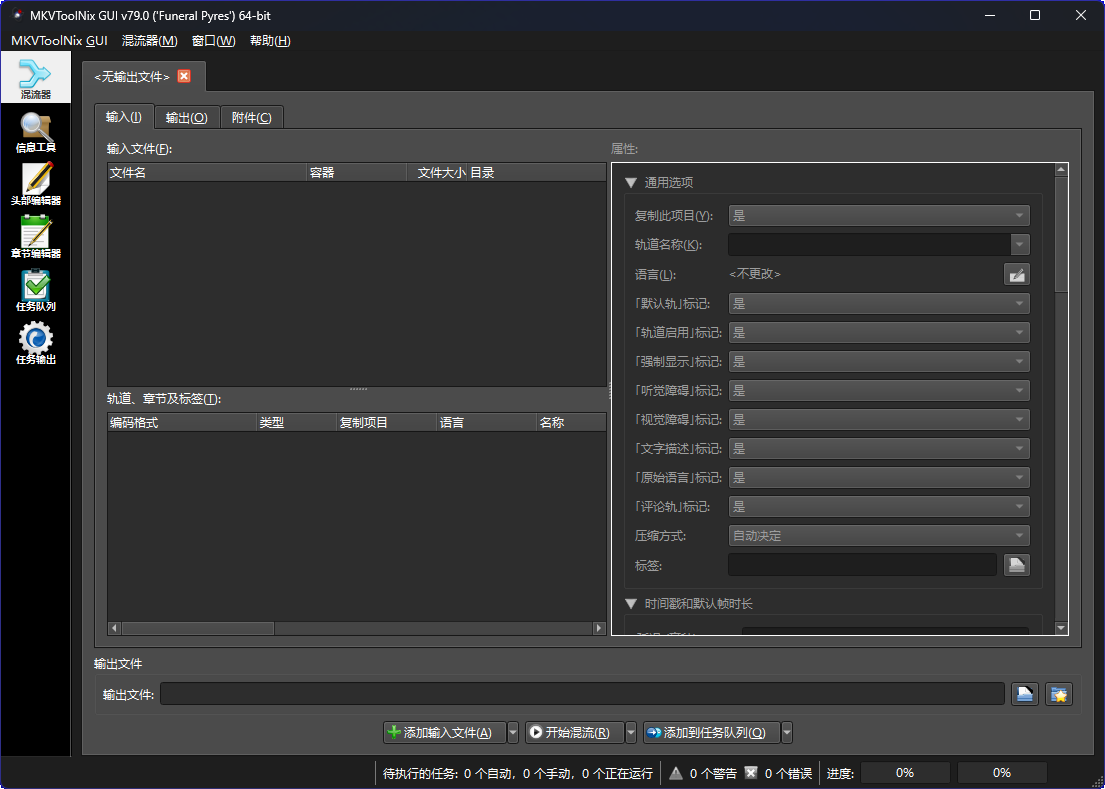Click the 文件大小 column header
This screenshot has width=1105, height=789.
pos(437,173)
